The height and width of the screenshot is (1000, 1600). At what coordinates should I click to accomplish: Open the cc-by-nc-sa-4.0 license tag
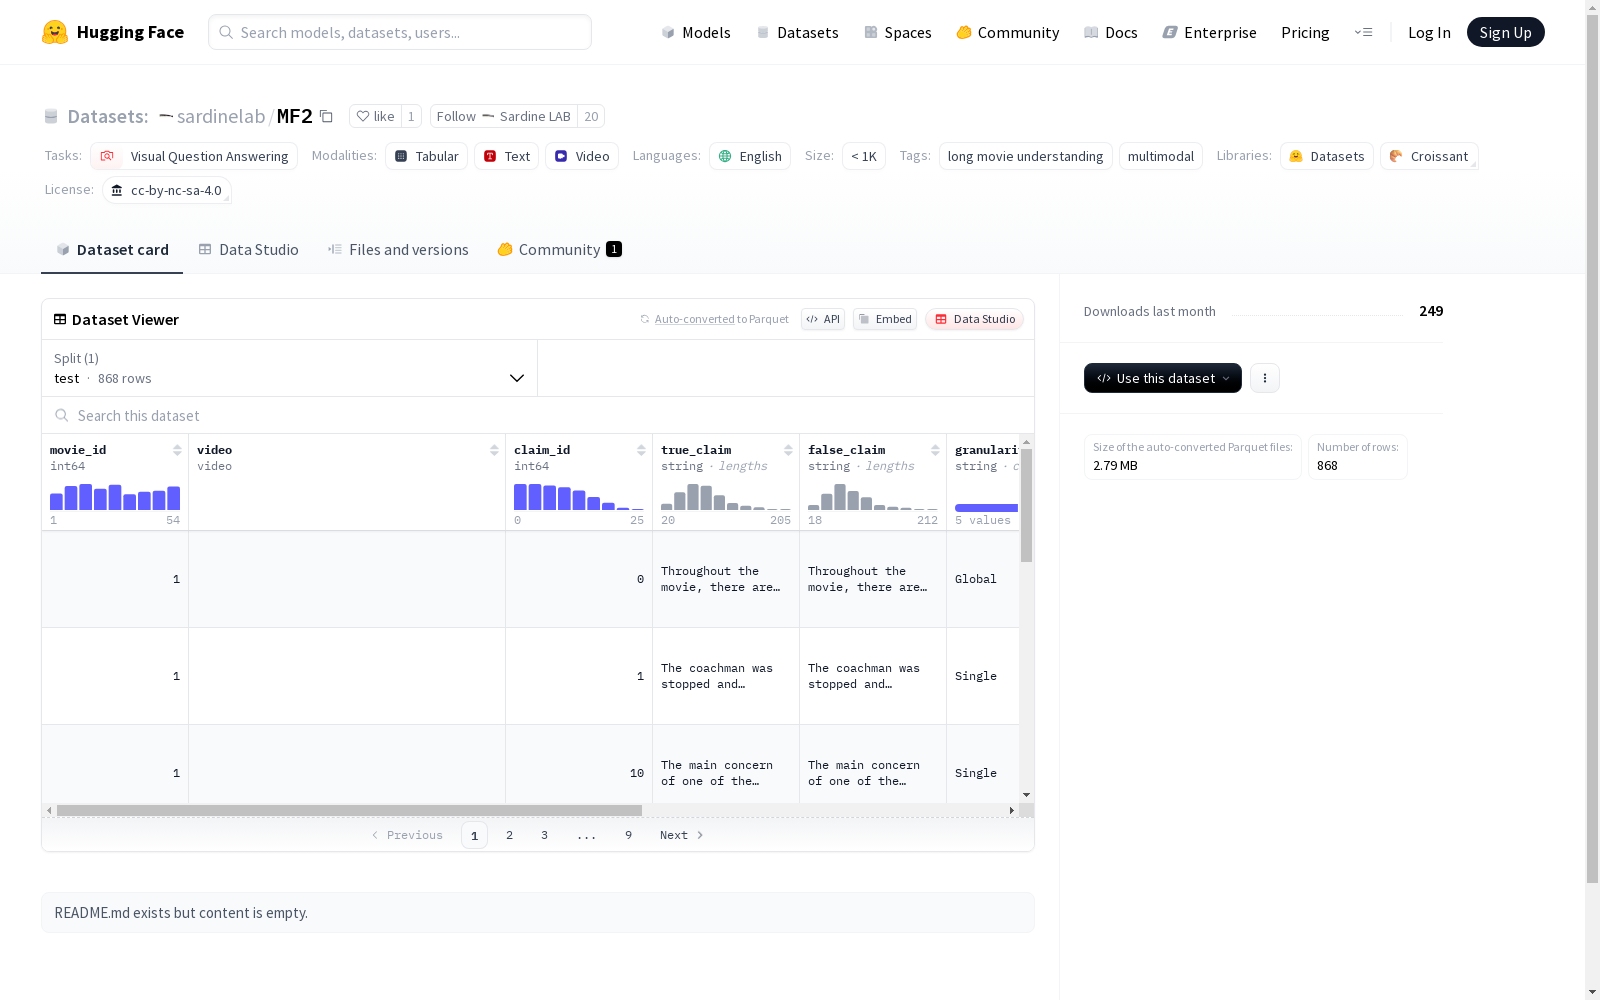pyautogui.click(x=167, y=190)
